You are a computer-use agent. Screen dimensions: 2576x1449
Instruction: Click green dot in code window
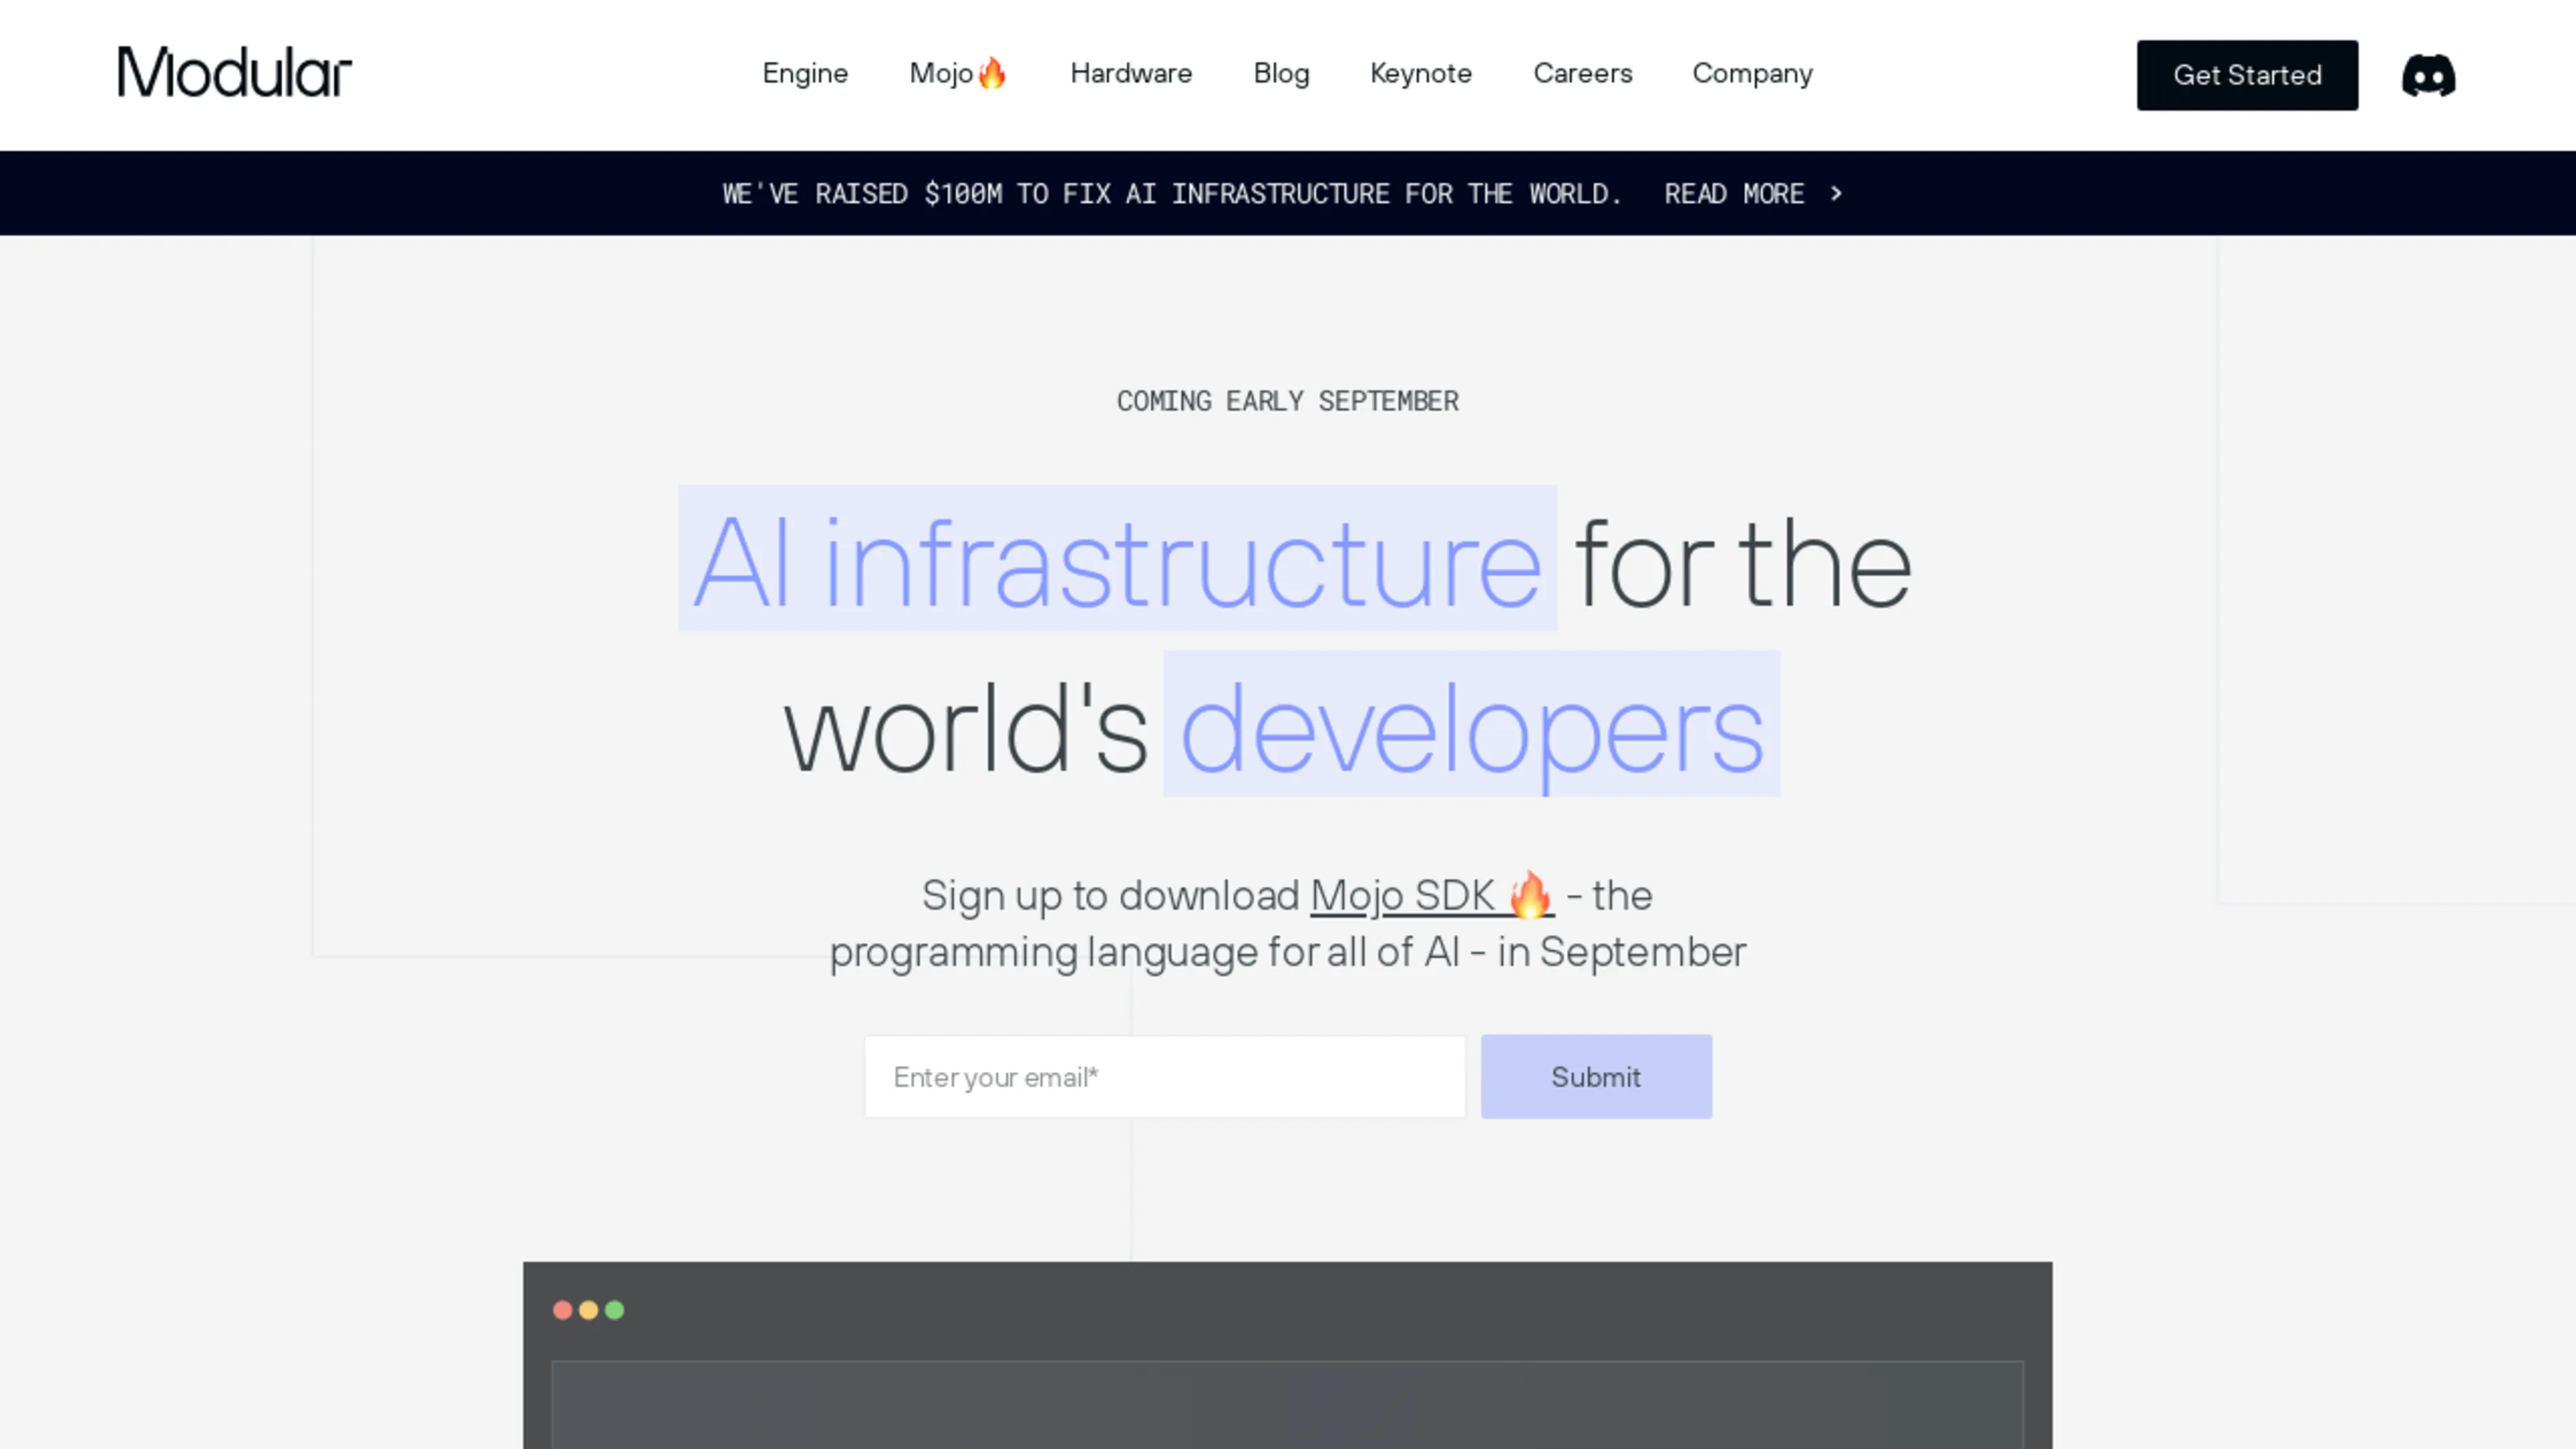(x=615, y=1310)
